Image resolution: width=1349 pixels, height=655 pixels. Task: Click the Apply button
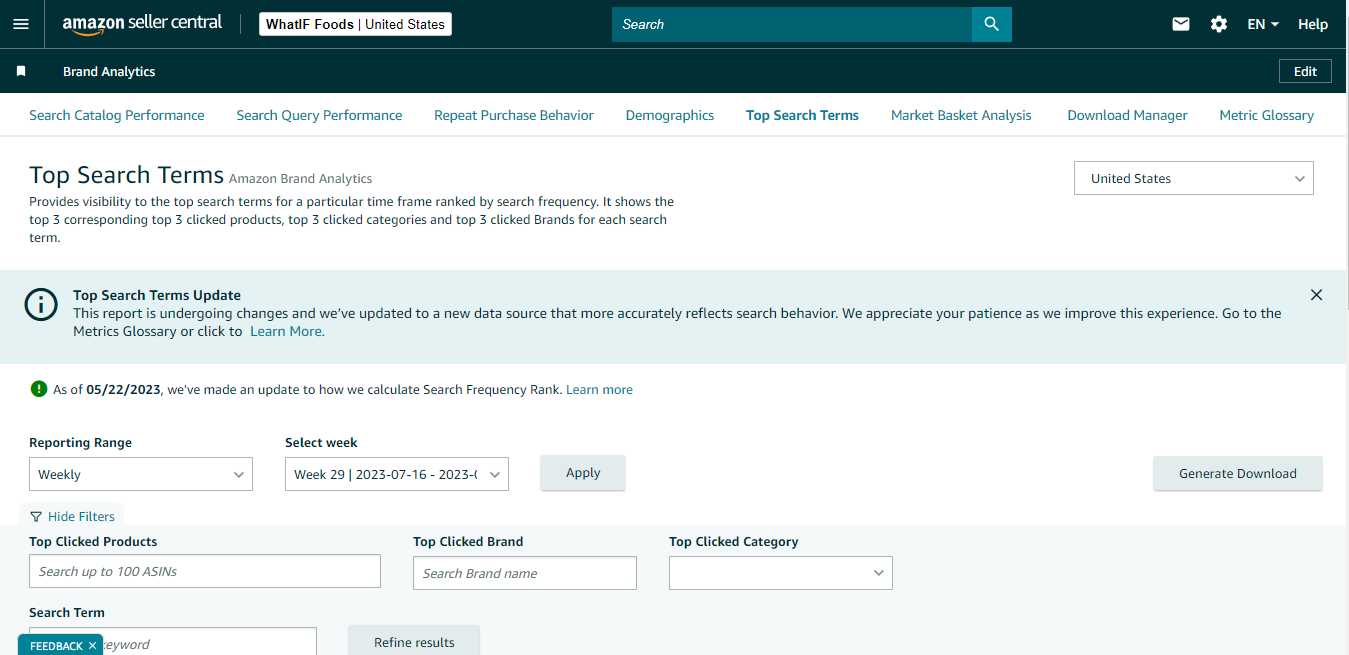tap(583, 472)
